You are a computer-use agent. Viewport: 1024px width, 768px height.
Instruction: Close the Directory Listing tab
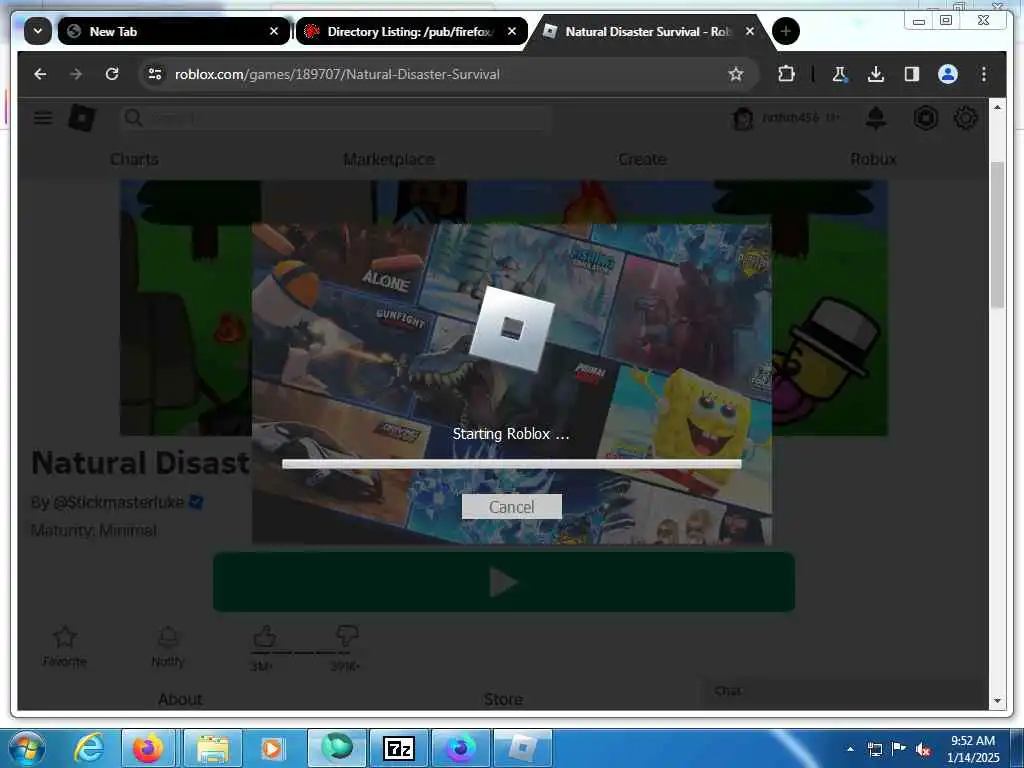[x=512, y=31]
